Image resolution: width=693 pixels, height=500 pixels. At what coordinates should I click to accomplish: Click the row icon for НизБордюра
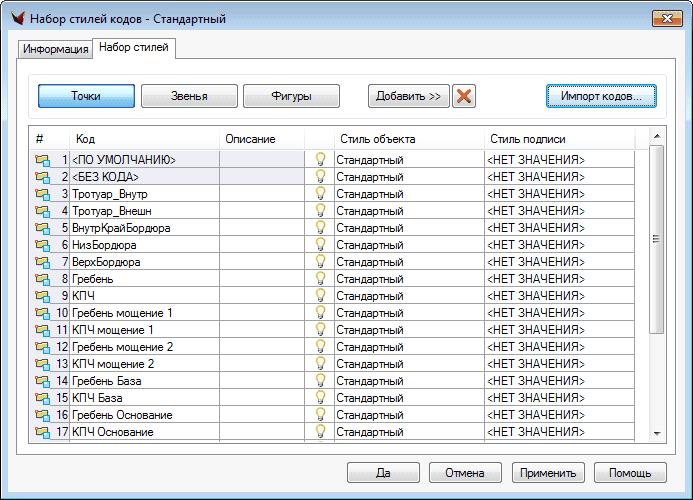tap(42, 245)
